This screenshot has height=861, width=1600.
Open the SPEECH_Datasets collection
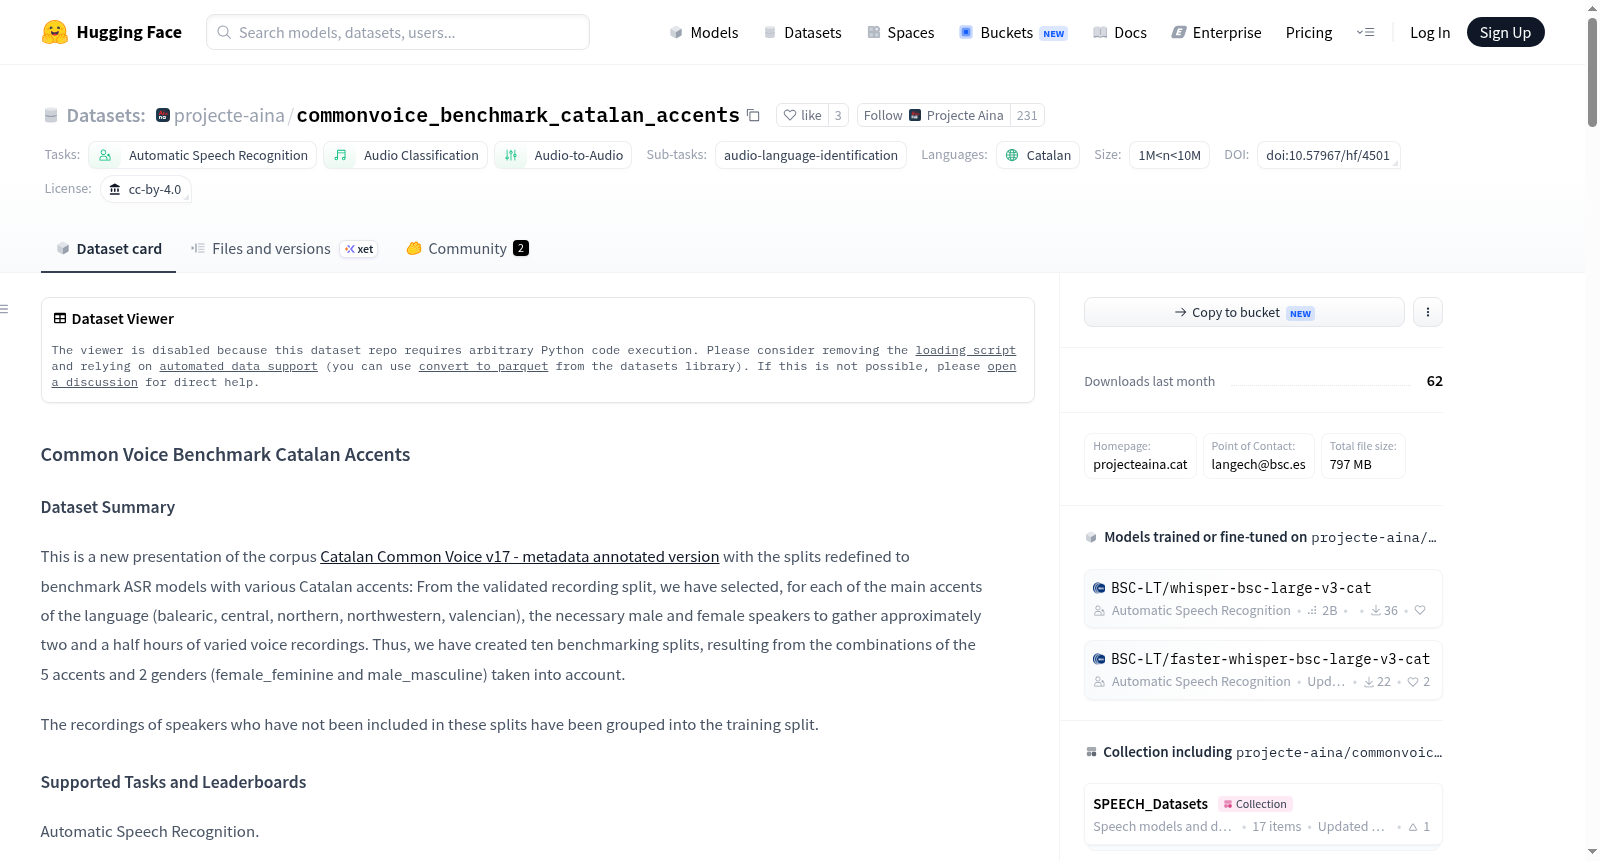pos(1263,815)
